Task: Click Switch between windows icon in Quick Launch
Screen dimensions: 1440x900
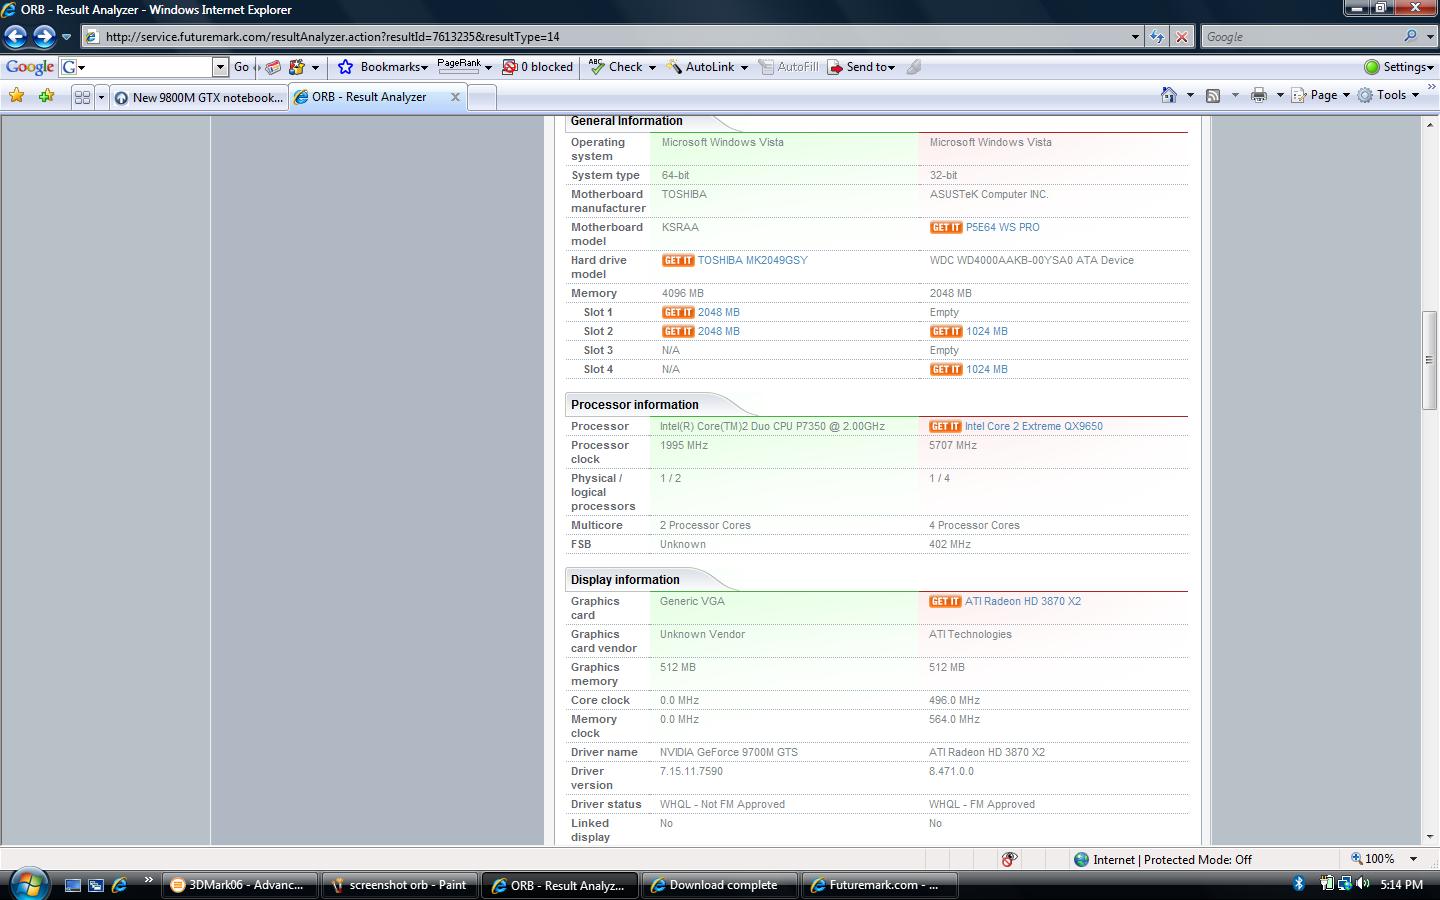Action: (96, 885)
